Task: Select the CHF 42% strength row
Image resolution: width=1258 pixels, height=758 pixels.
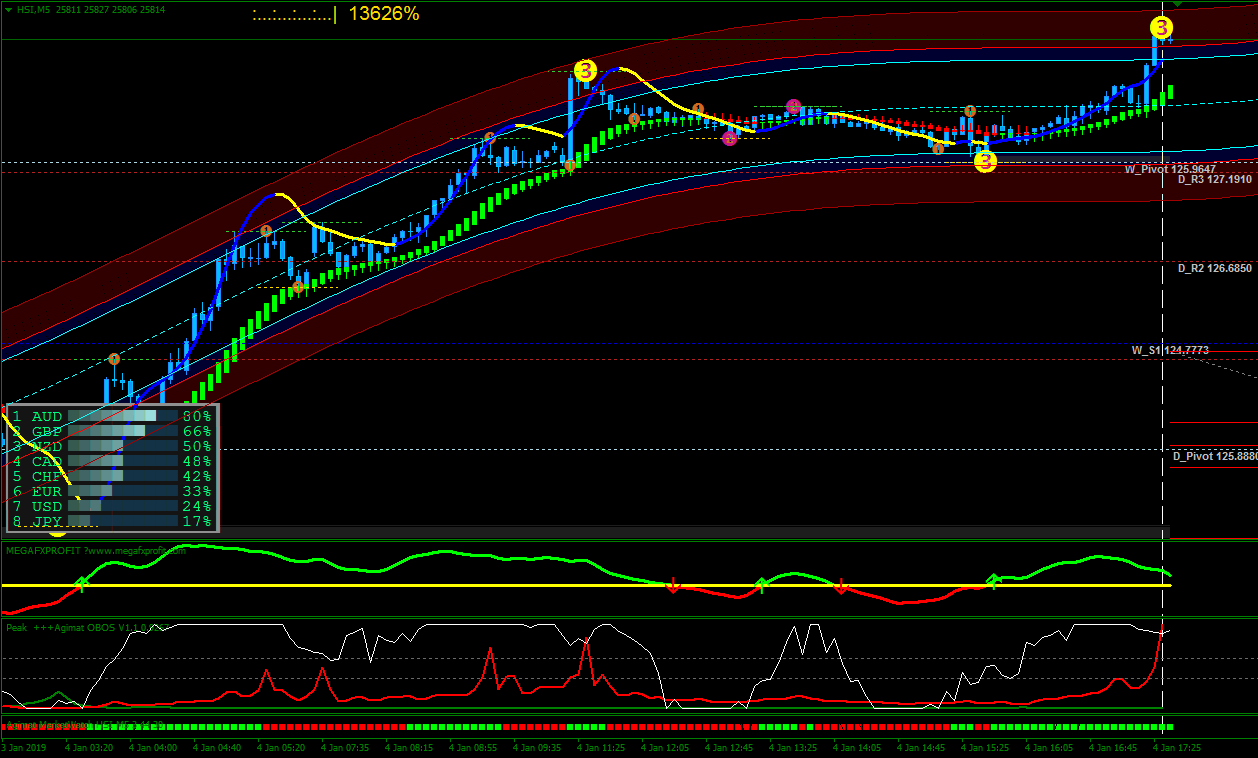Action: (x=112, y=476)
